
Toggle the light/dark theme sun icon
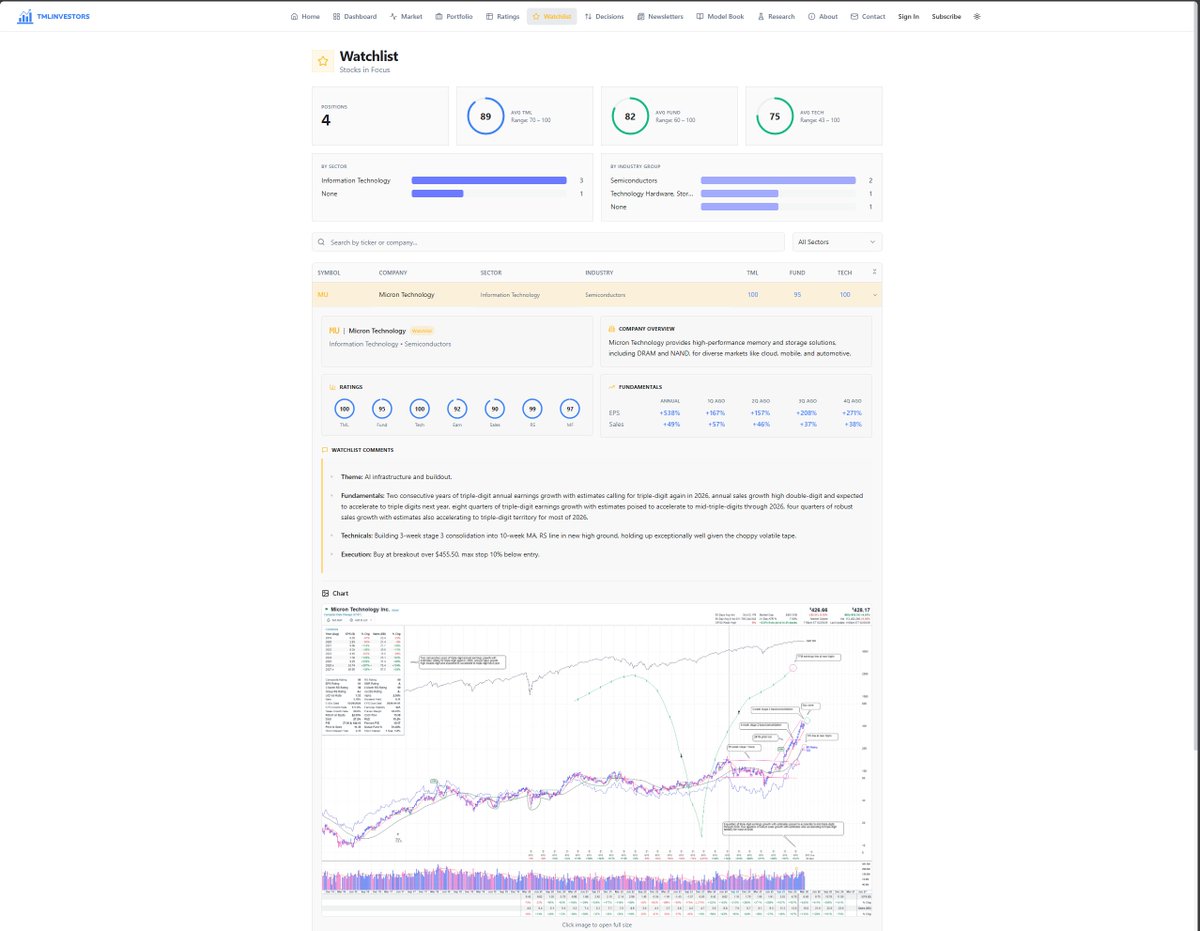pyautogui.click(x=977, y=17)
